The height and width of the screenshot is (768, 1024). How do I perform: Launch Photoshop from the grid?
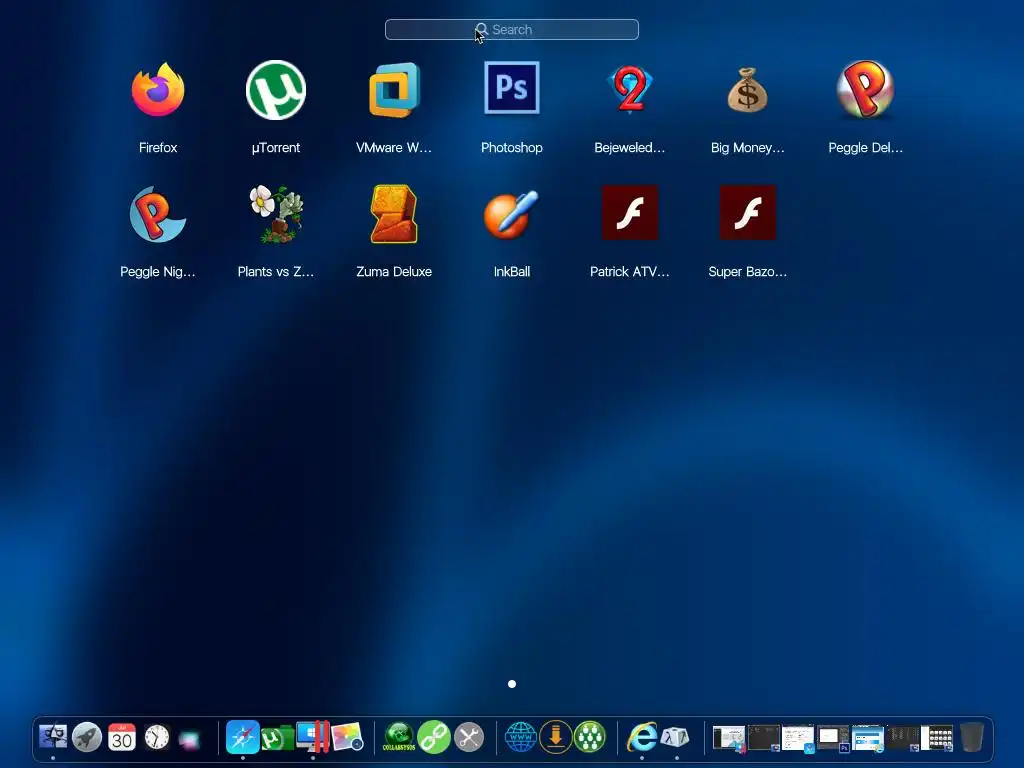click(x=511, y=88)
